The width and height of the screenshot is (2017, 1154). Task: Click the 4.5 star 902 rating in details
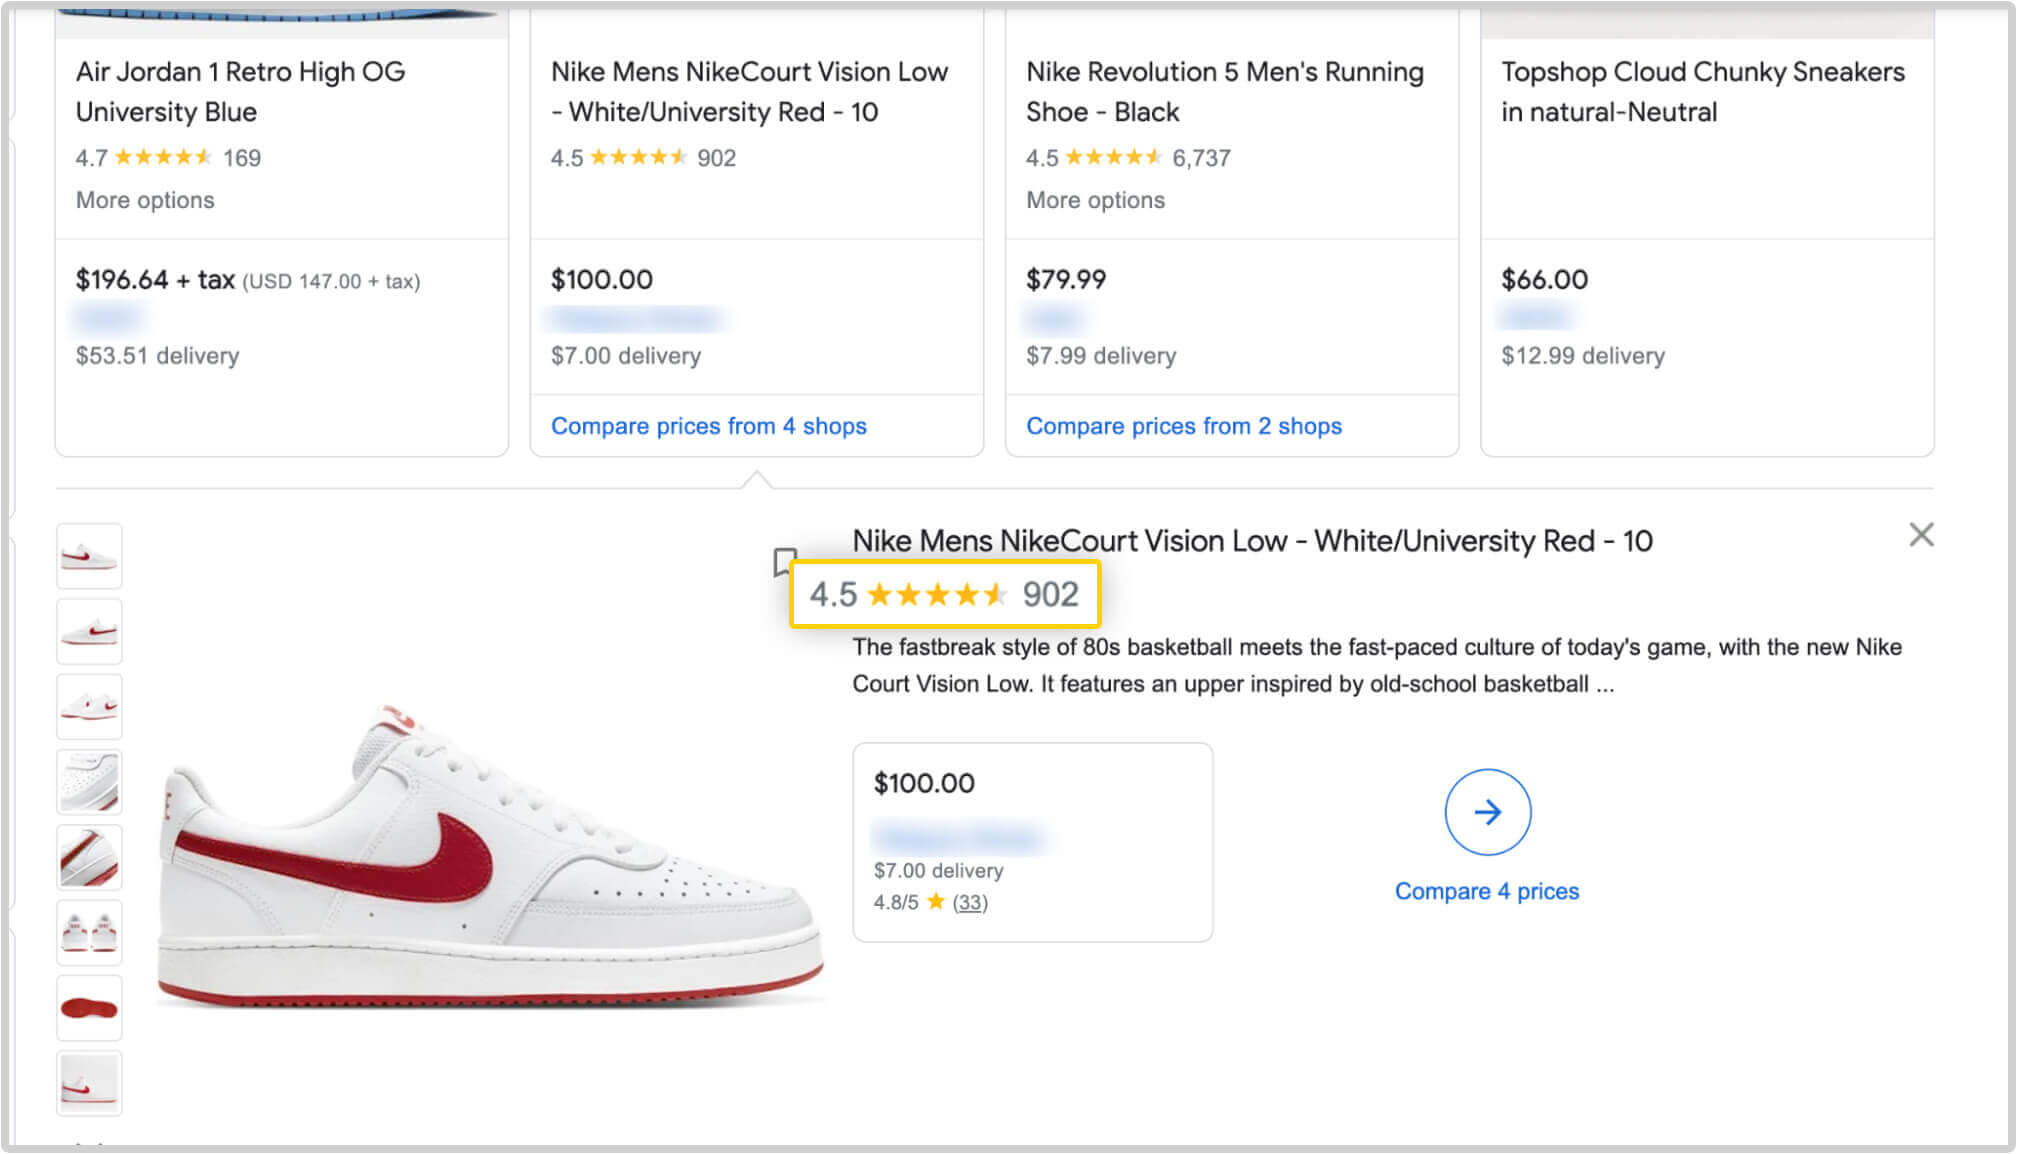pyautogui.click(x=944, y=594)
